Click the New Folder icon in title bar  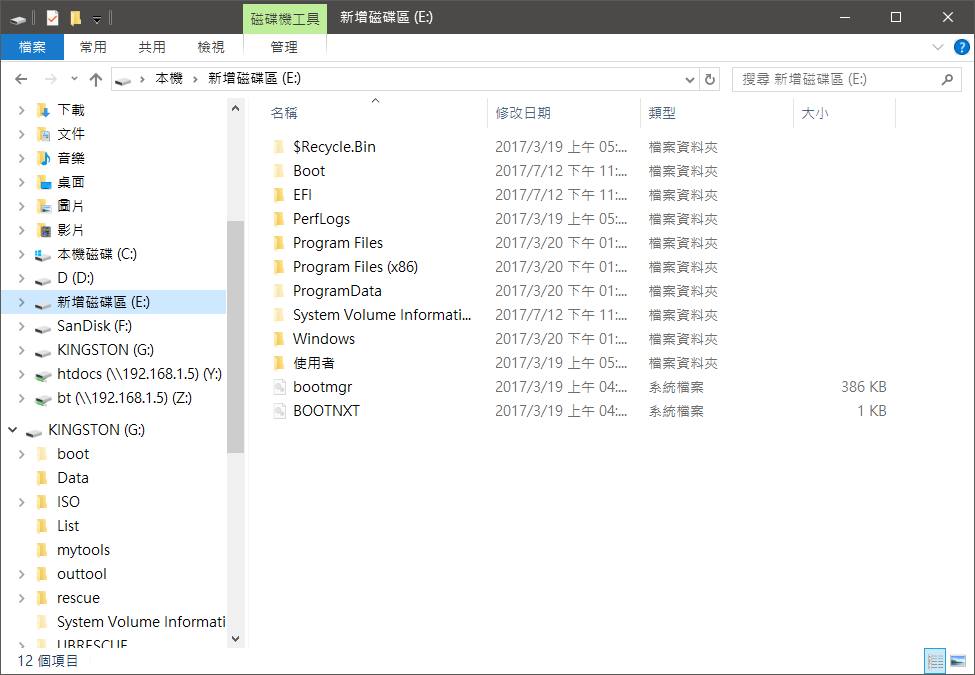[x=76, y=17]
